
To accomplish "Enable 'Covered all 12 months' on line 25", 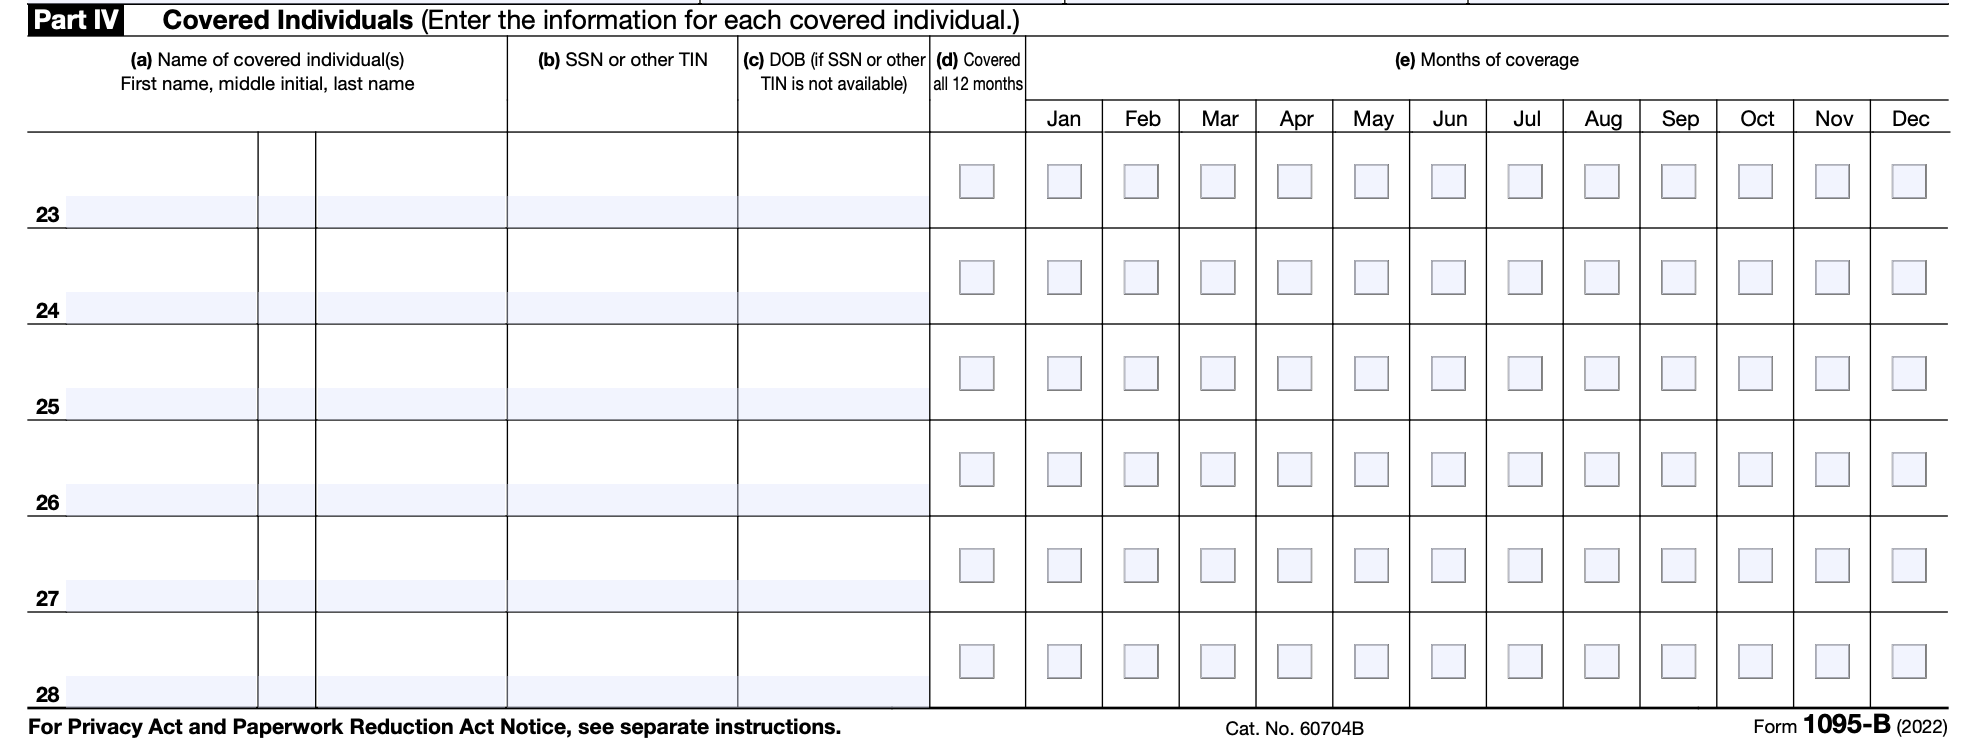I will click(x=976, y=373).
